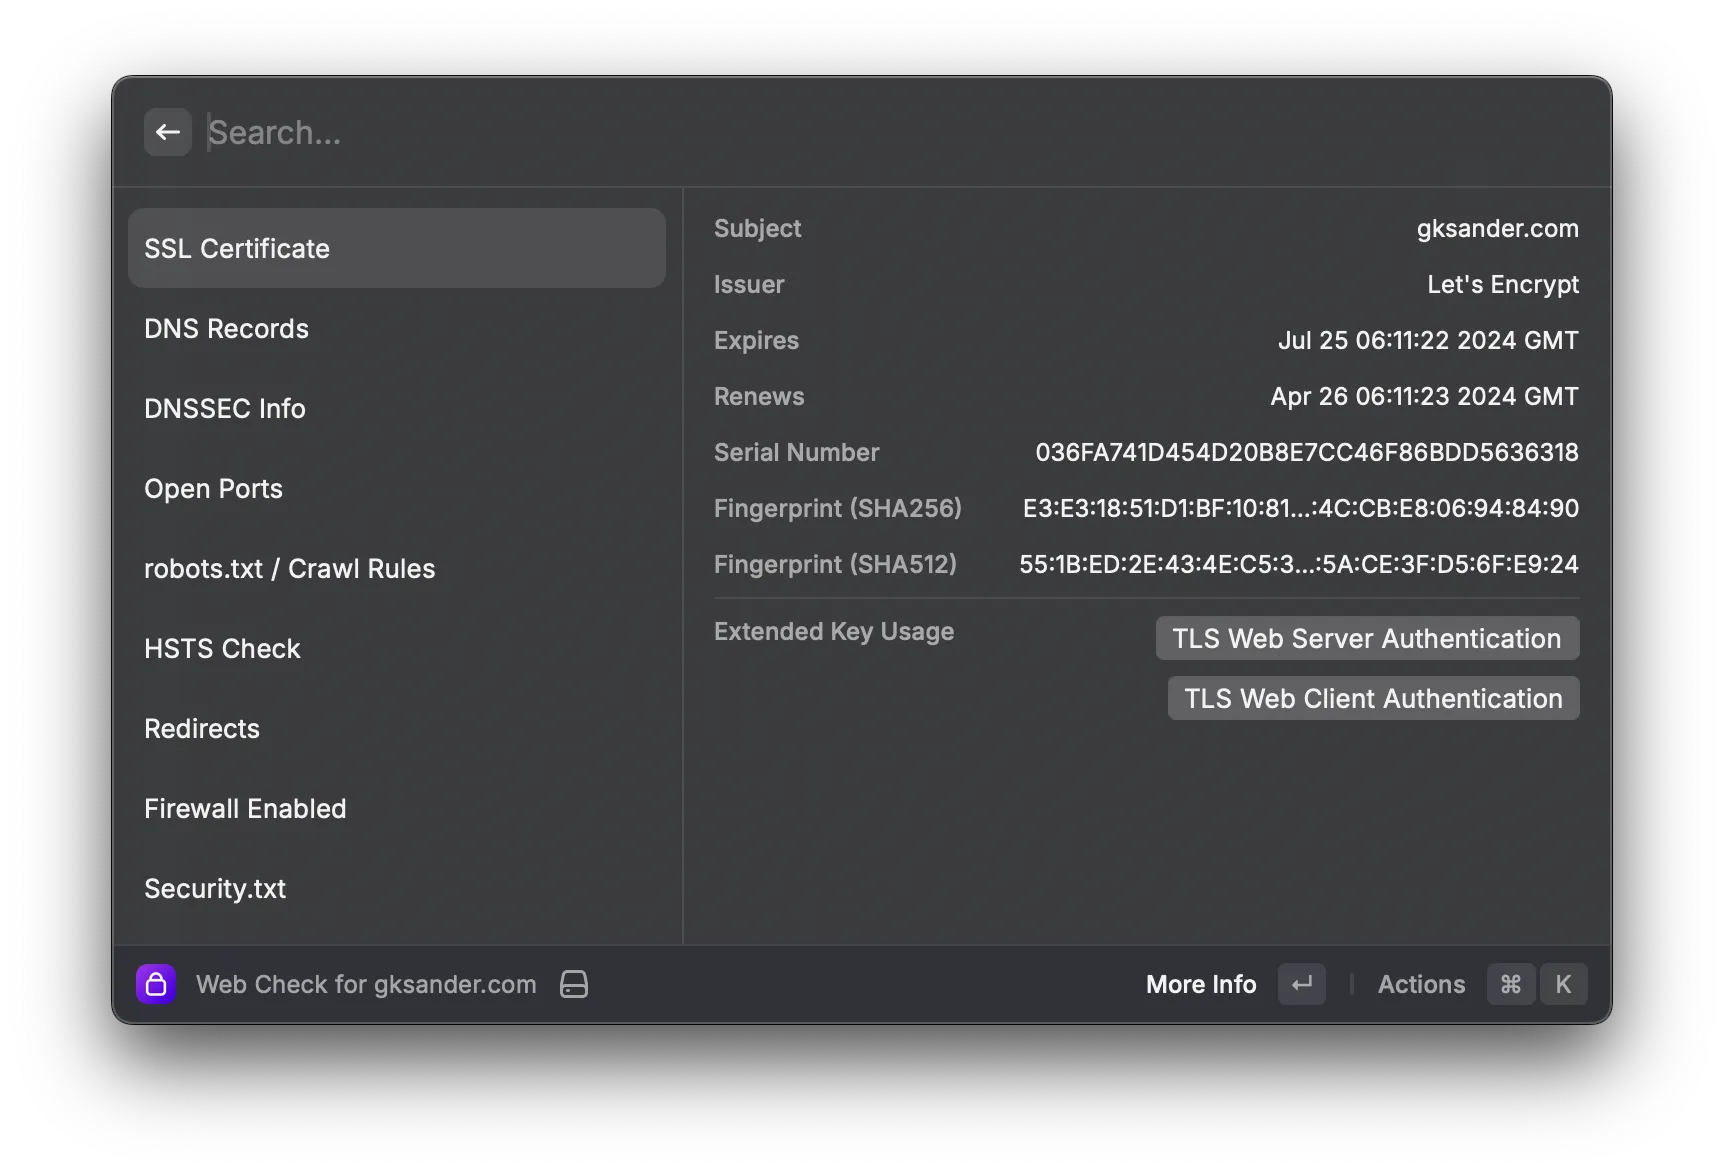Select Security.txt in the list
Screen dimensions: 1724x1172
click(x=397, y=888)
